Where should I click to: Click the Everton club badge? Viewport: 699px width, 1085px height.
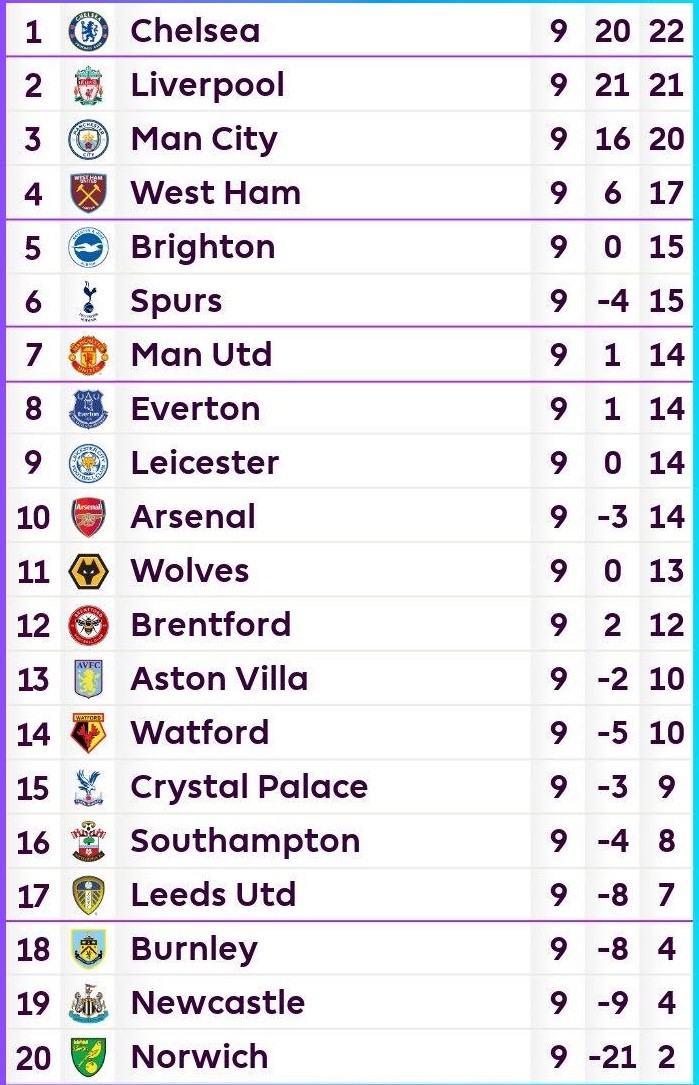tap(88, 409)
